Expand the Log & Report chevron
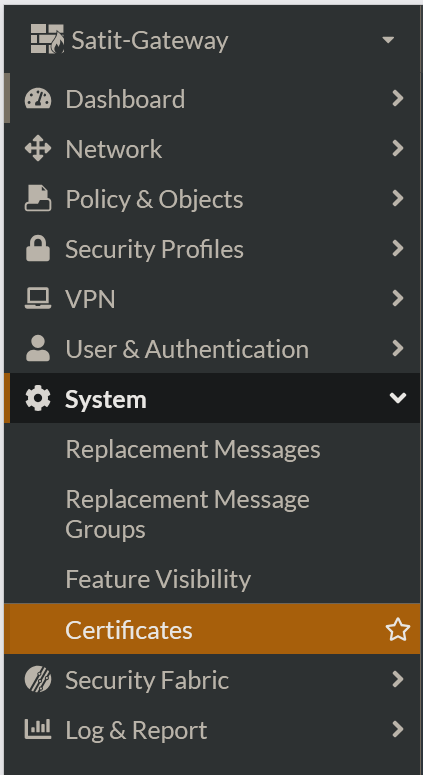This screenshot has width=423, height=775. point(398,729)
